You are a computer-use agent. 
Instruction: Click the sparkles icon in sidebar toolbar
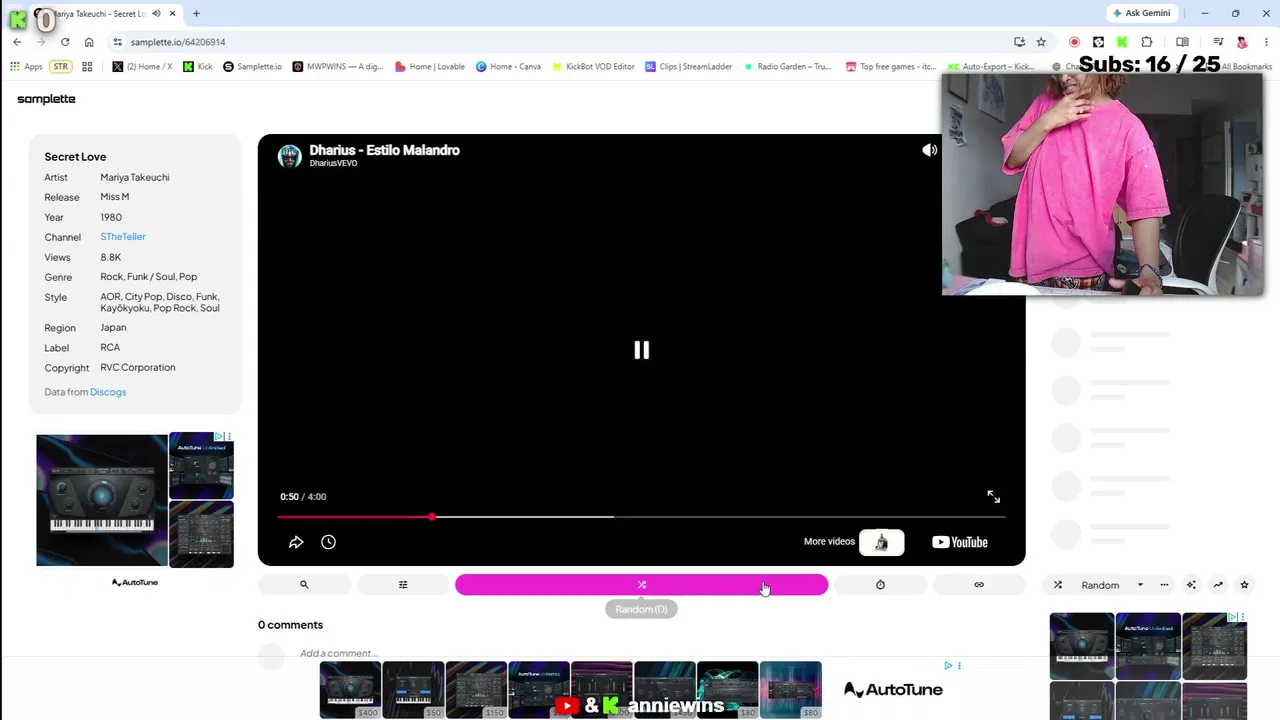1191,585
